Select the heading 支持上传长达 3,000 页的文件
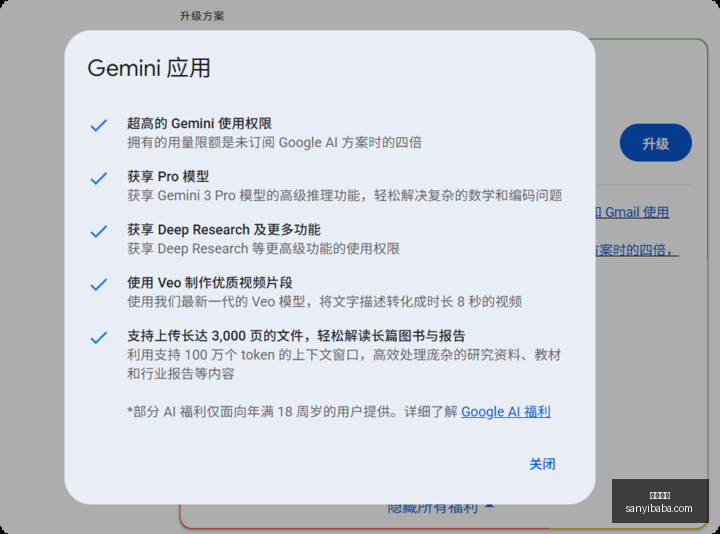Screen dimensions: 720x534 [296, 336]
